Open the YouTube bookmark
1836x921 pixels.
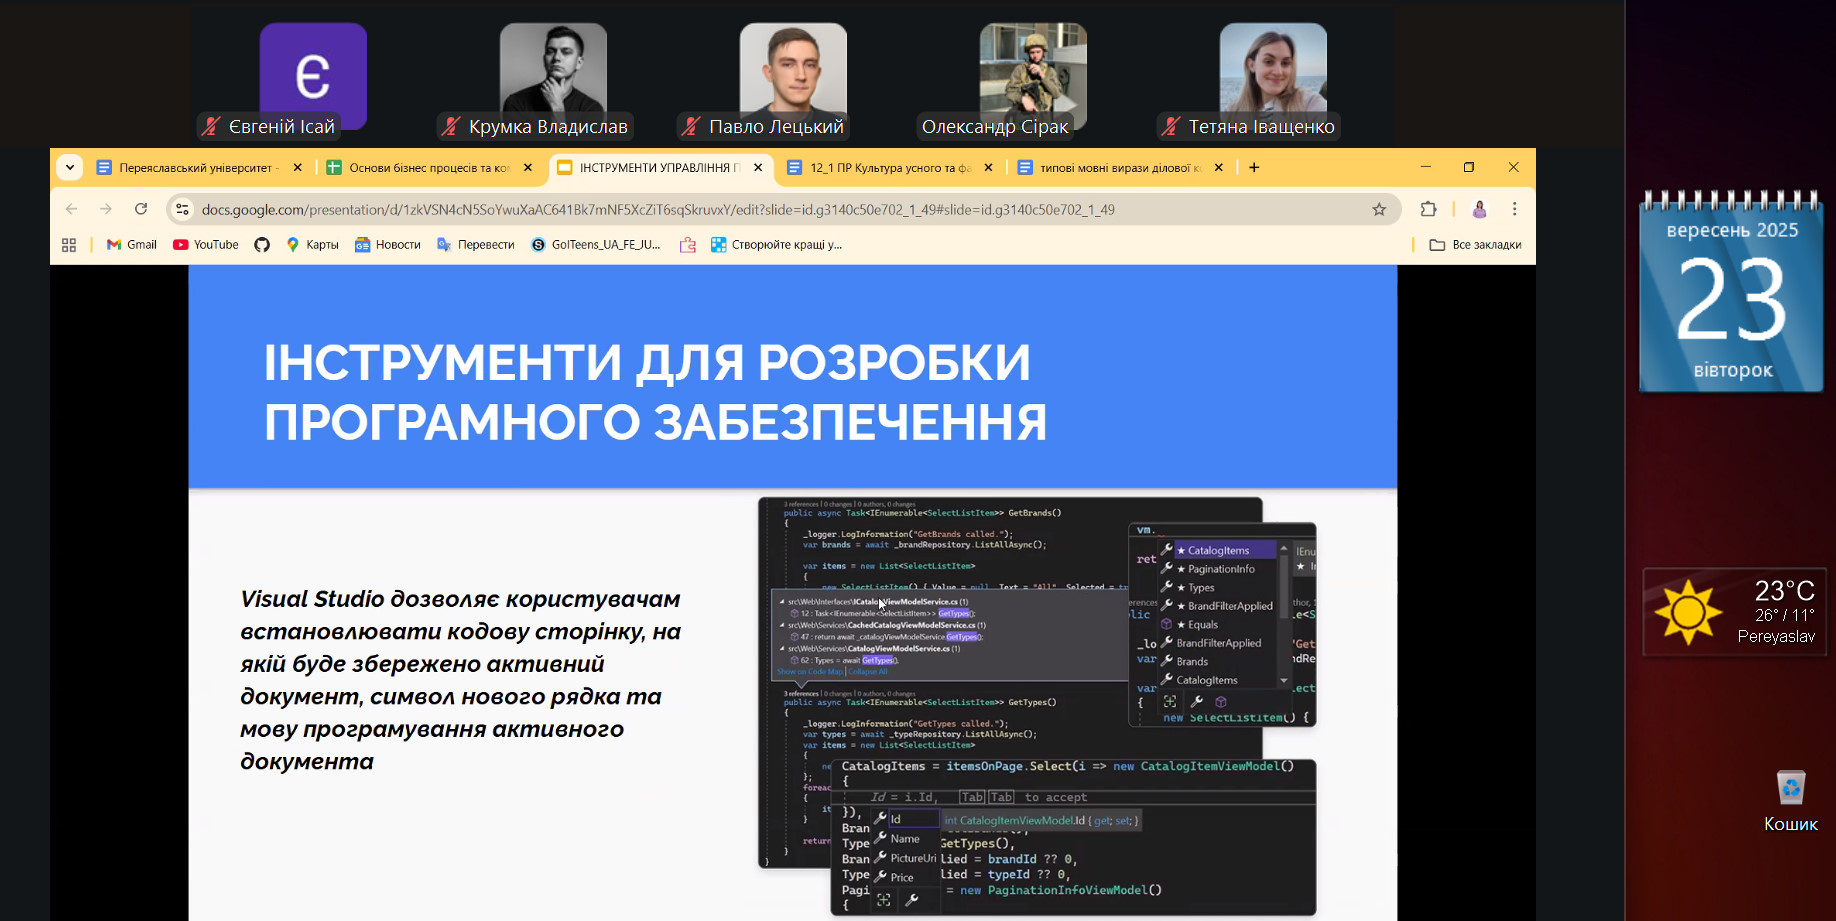click(x=206, y=245)
